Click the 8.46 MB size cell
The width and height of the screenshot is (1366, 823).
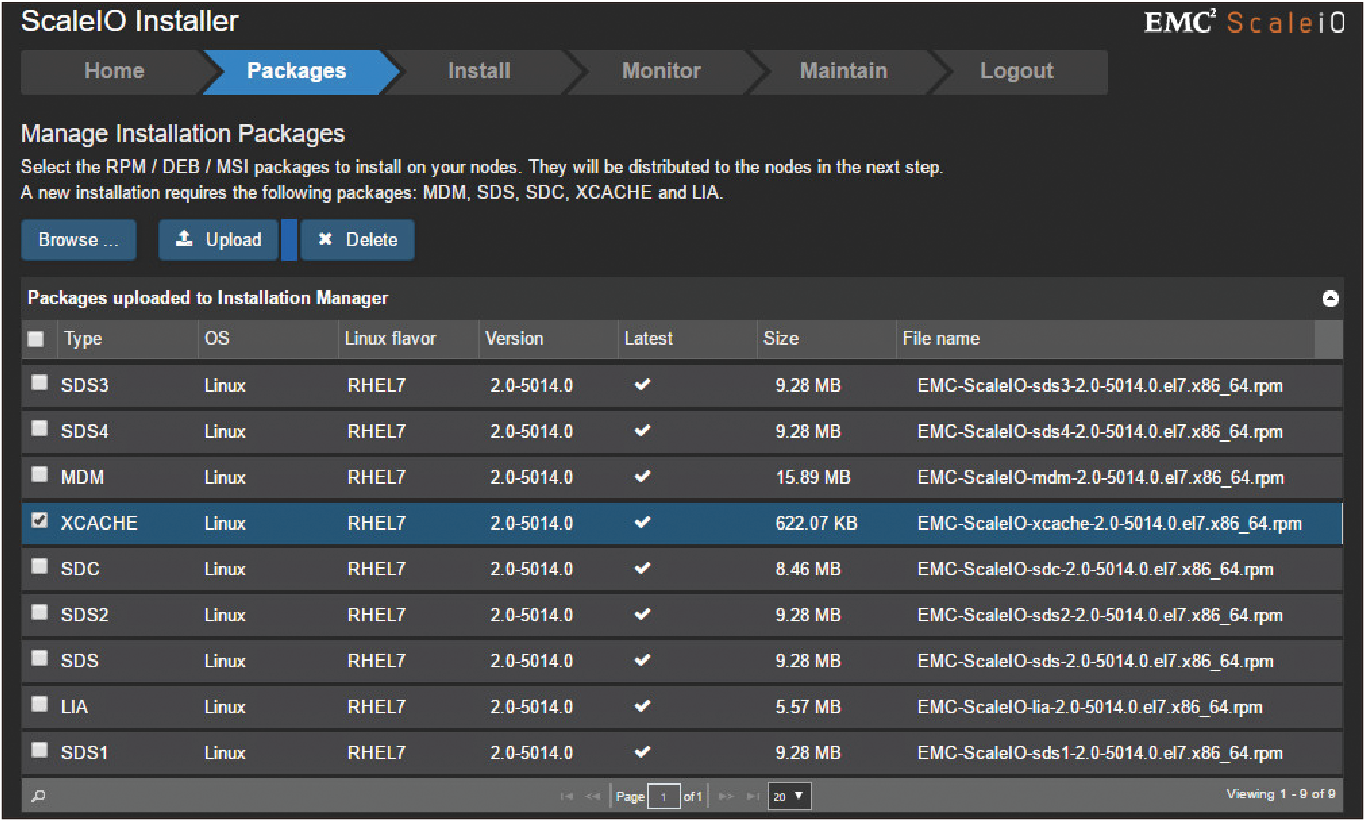pyautogui.click(x=808, y=569)
